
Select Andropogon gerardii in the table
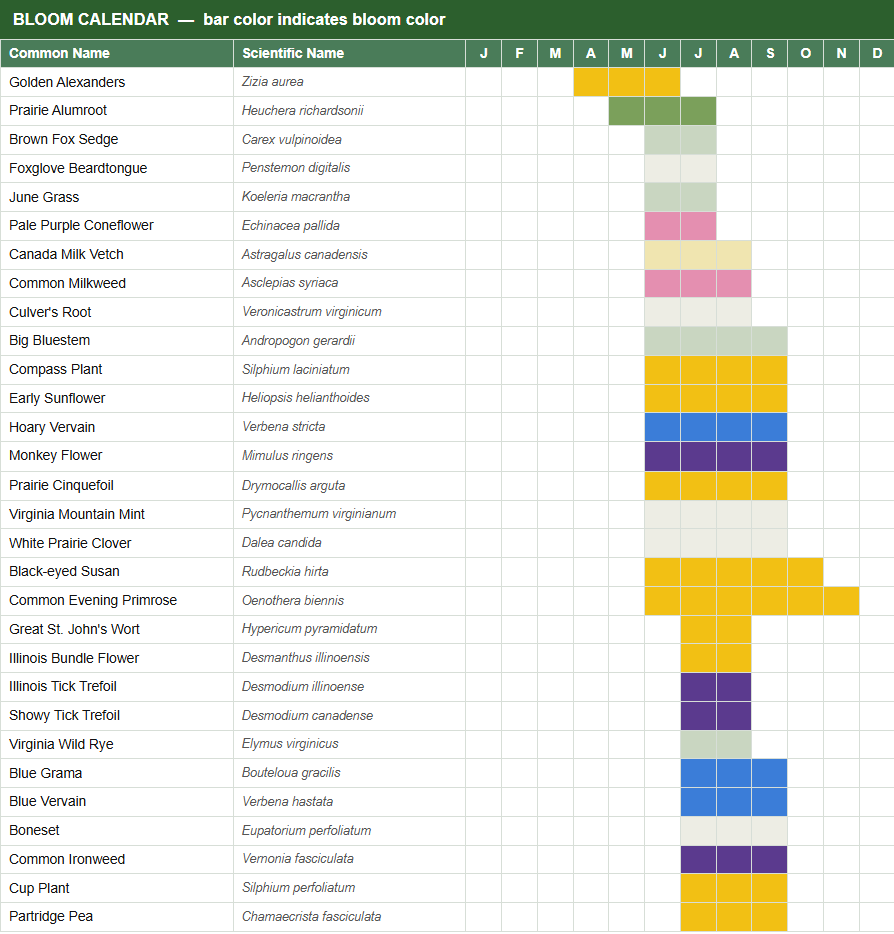298,341
